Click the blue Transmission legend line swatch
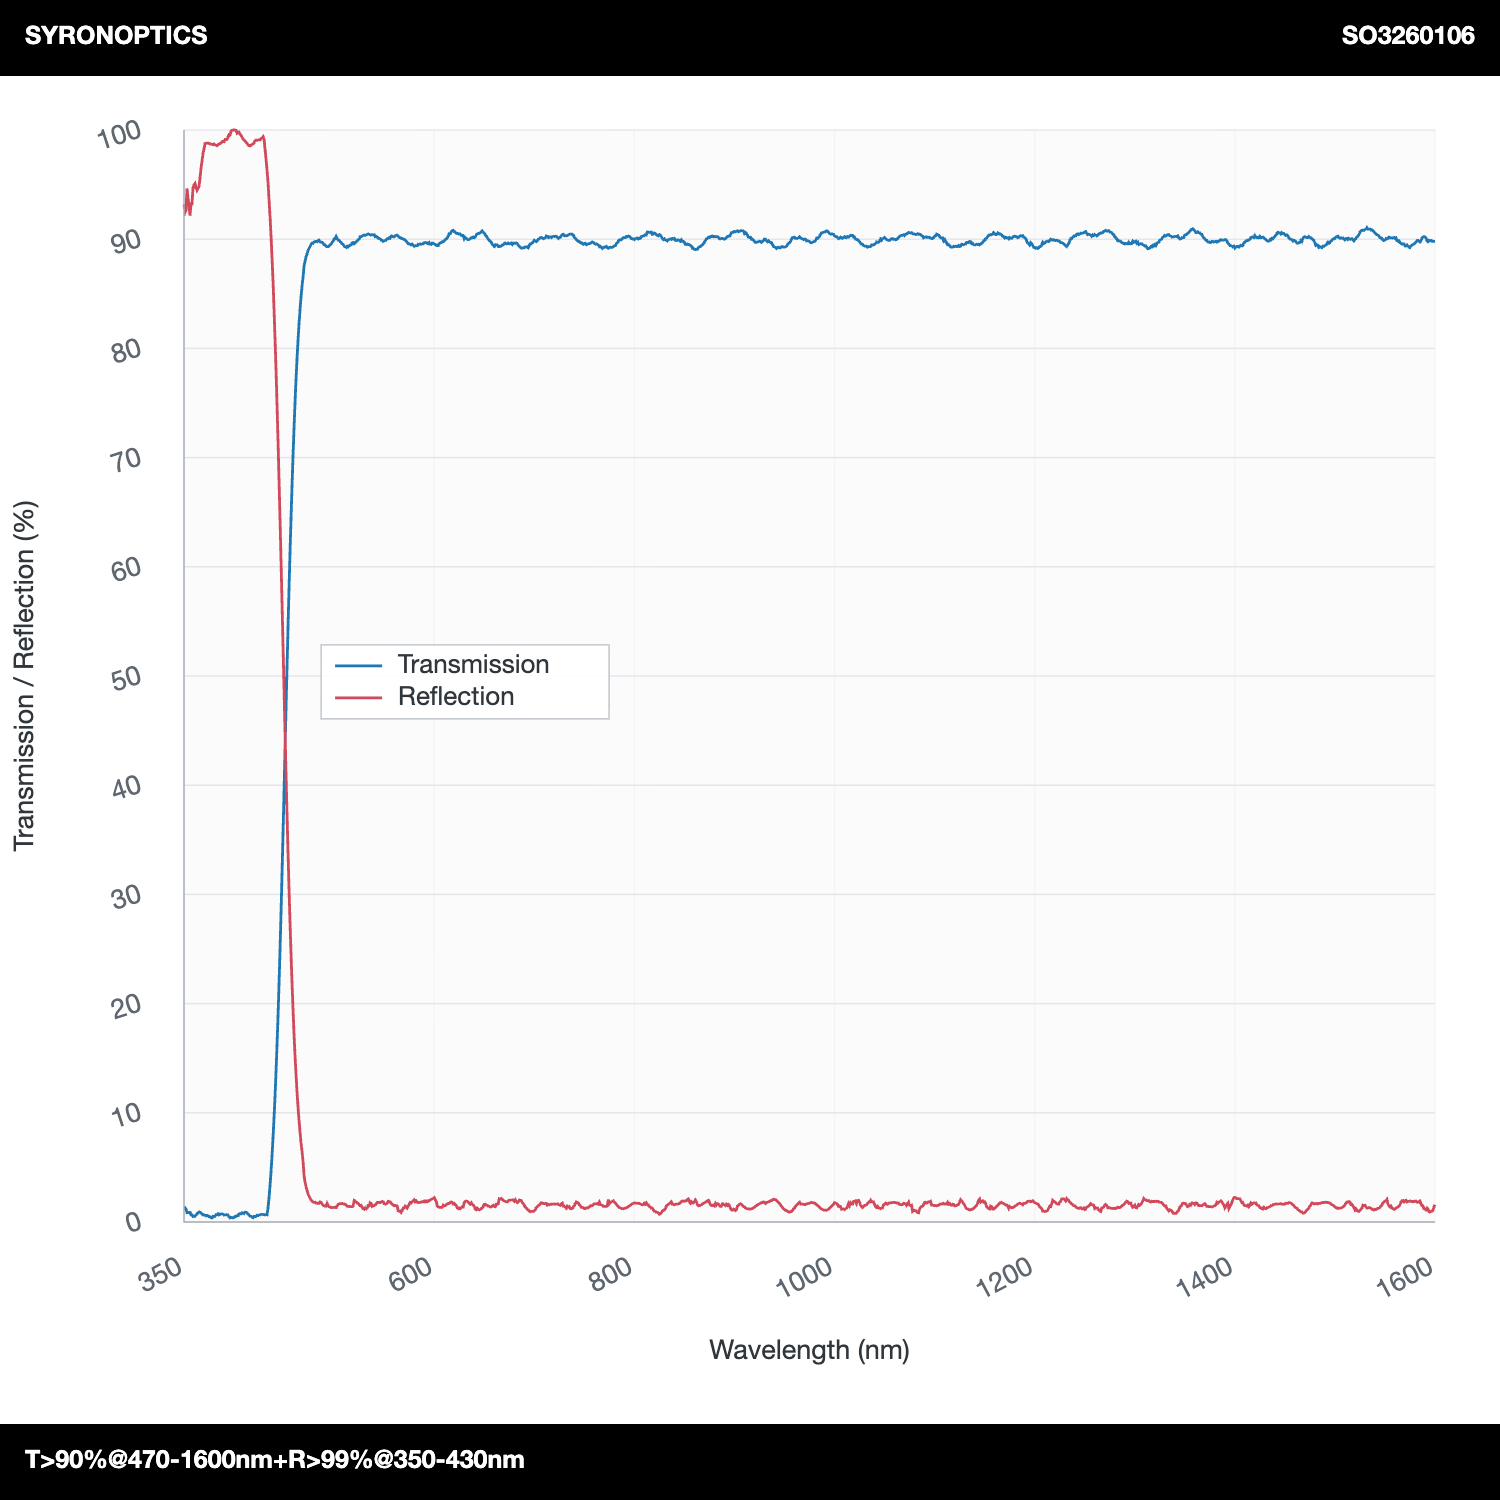This screenshot has width=1500, height=1500. (358, 665)
